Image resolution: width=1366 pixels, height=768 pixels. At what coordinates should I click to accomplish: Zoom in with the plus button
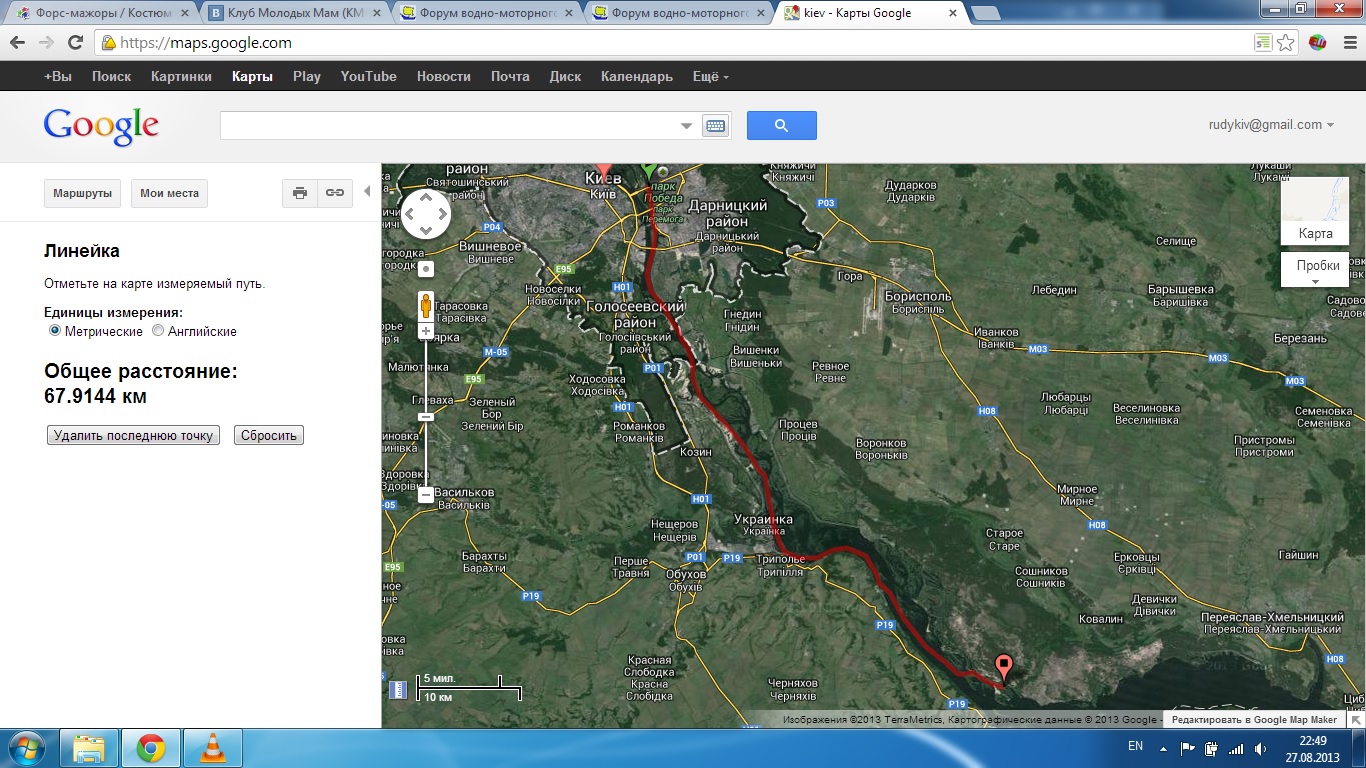[x=426, y=331]
